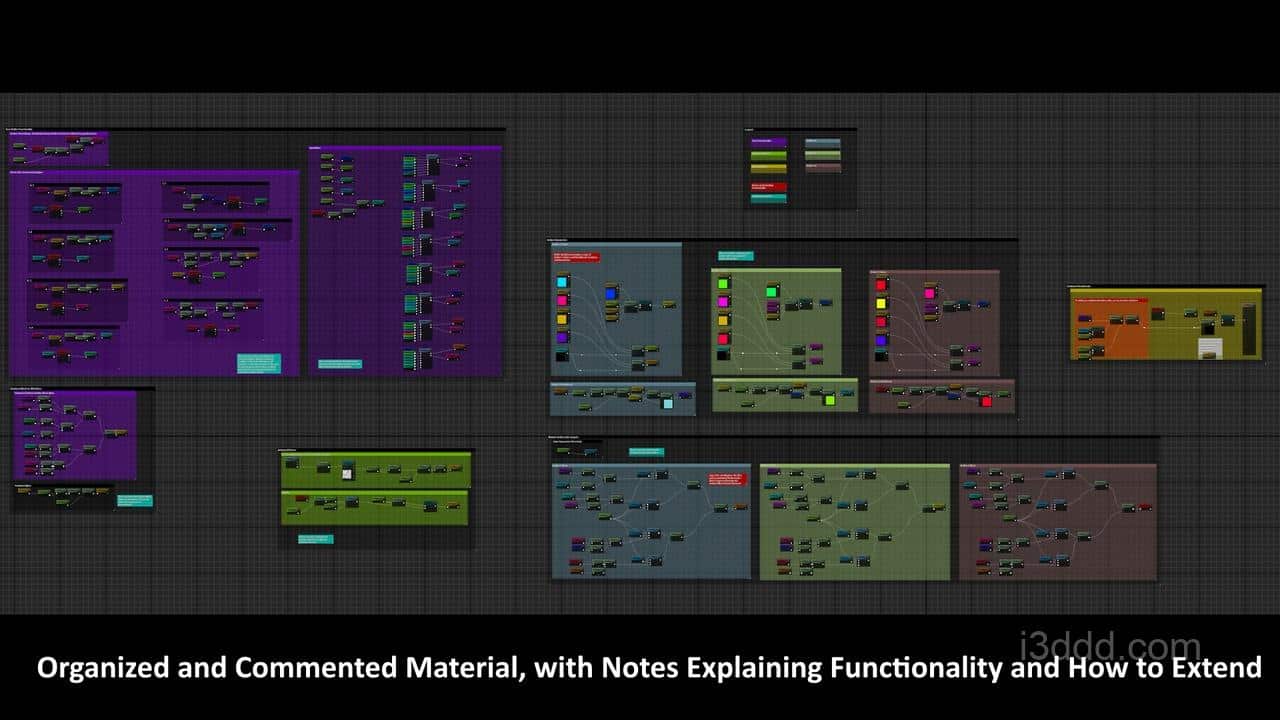This screenshot has width=1280, height=720.
Task: Click the tall dark node in yellow panel
Action: pos(1248,330)
